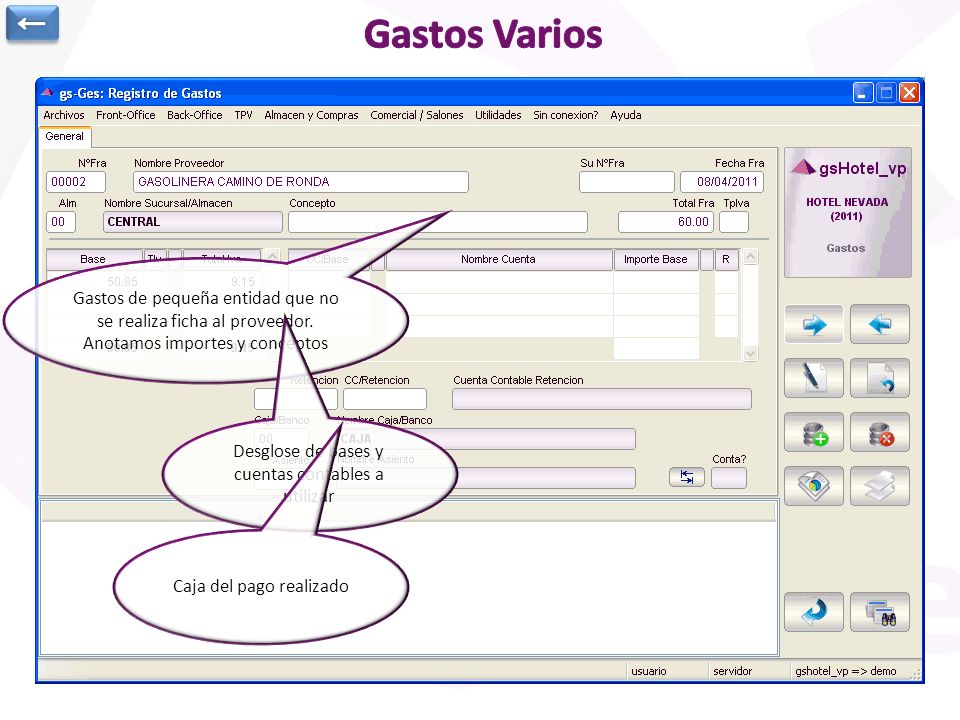
Task: Click the Nombre Proveedor field
Action: pyautogui.click(x=301, y=182)
